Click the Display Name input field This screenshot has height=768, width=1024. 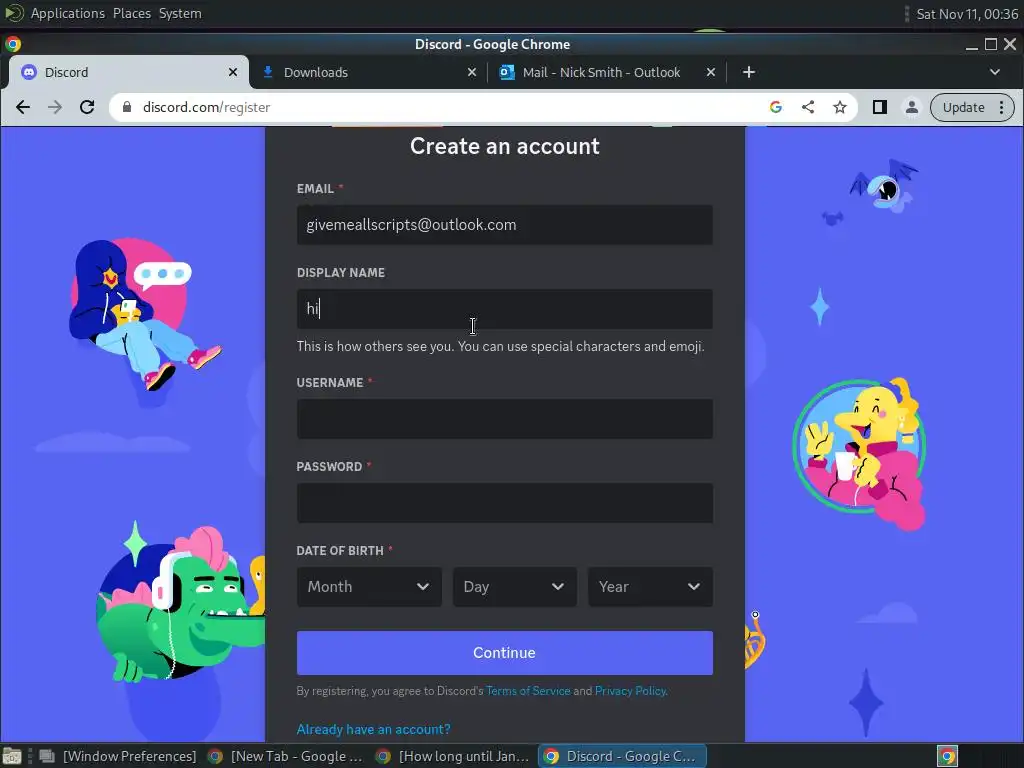pyautogui.click(x=504, y=309)
